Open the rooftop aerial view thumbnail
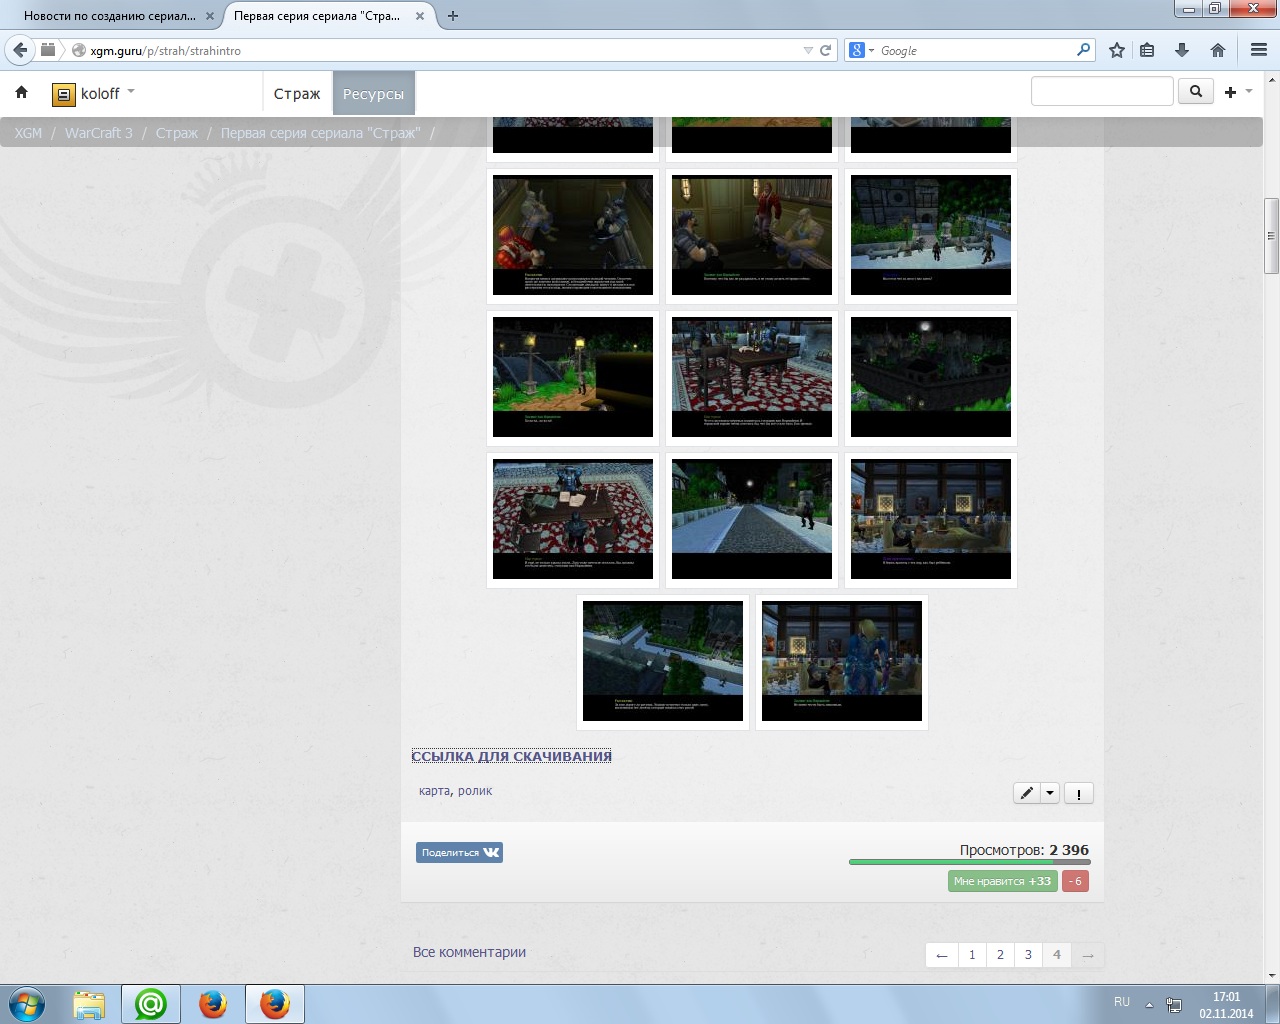 pos(663,661)
